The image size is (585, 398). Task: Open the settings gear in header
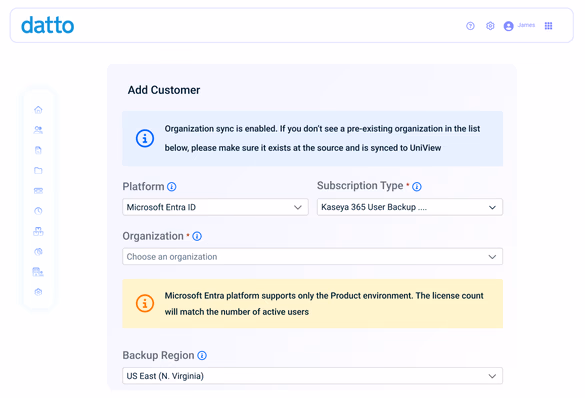click(490, 26)
